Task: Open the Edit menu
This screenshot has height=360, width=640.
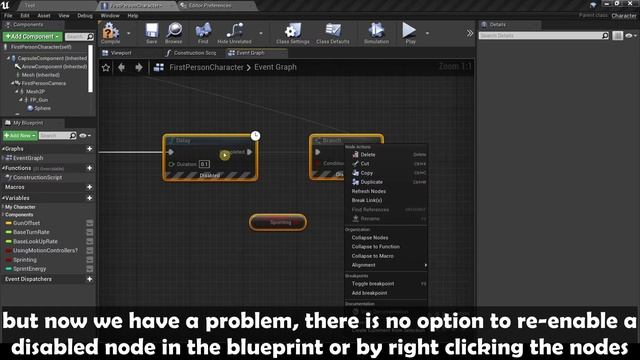Action: click(25, 16)
